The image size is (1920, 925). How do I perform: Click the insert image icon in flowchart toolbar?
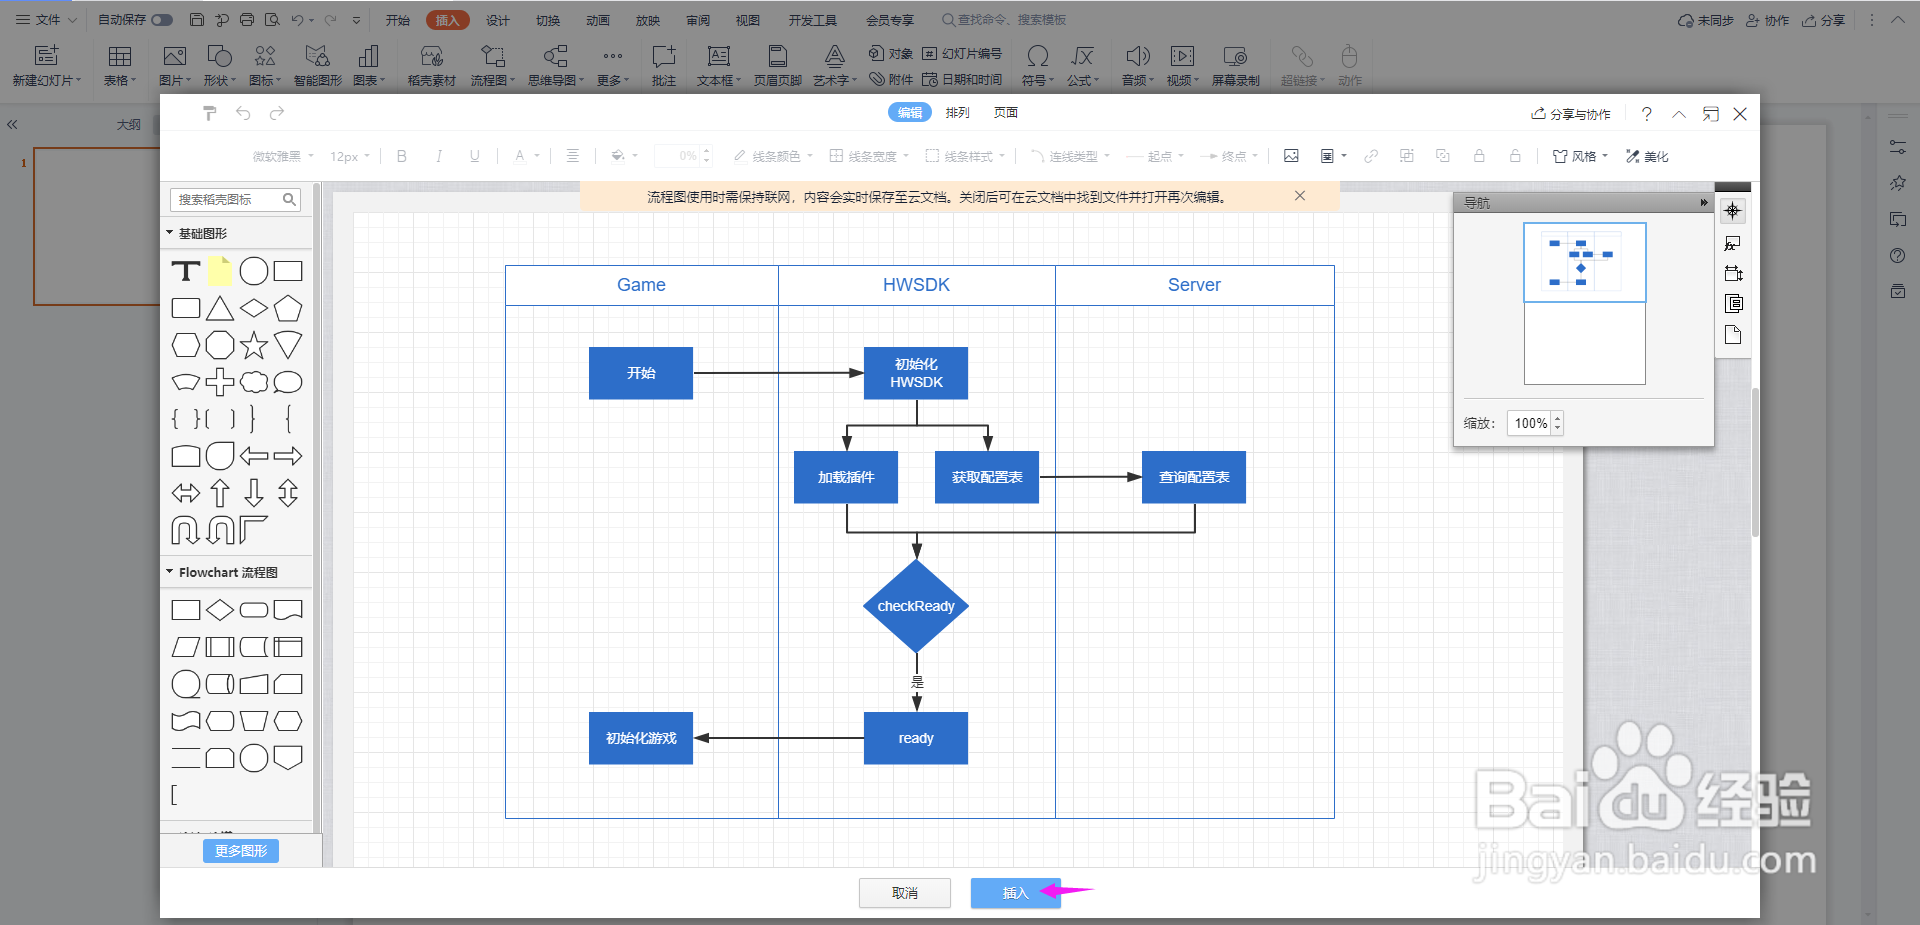coord(1291,156)
